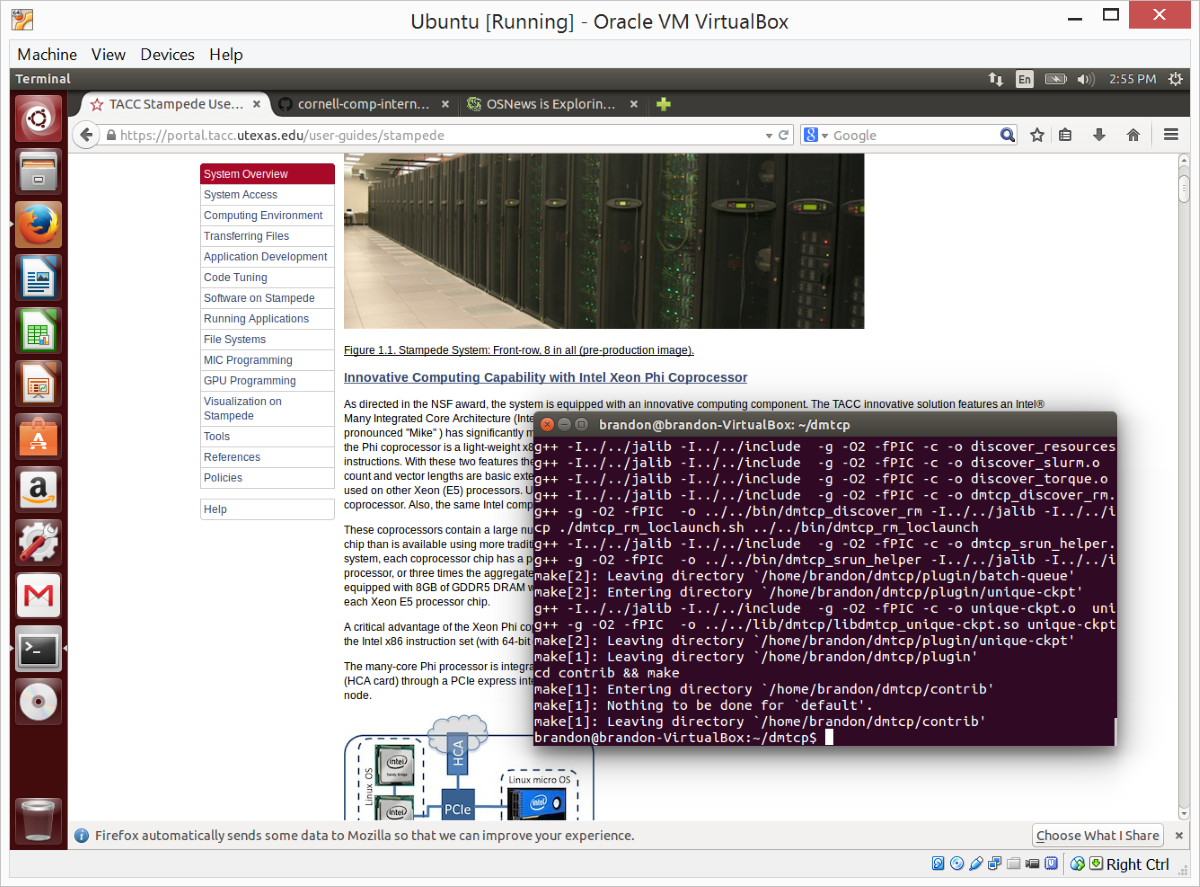The height and width of the screenshot is (887, 1200).
Task: Open System Settings from the launcher
Action: tap(38, 543)
